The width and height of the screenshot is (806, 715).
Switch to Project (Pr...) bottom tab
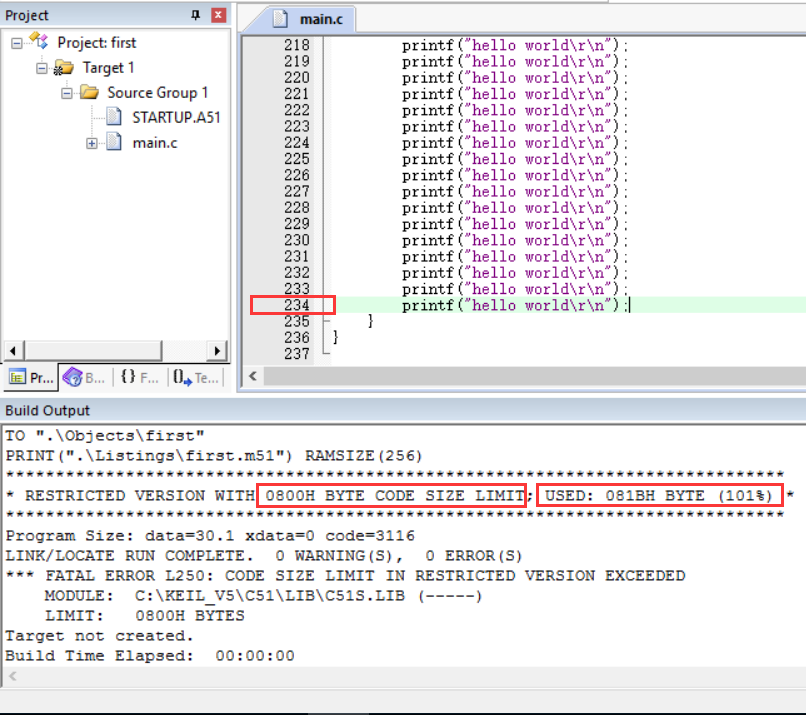(x=31, y=378)
